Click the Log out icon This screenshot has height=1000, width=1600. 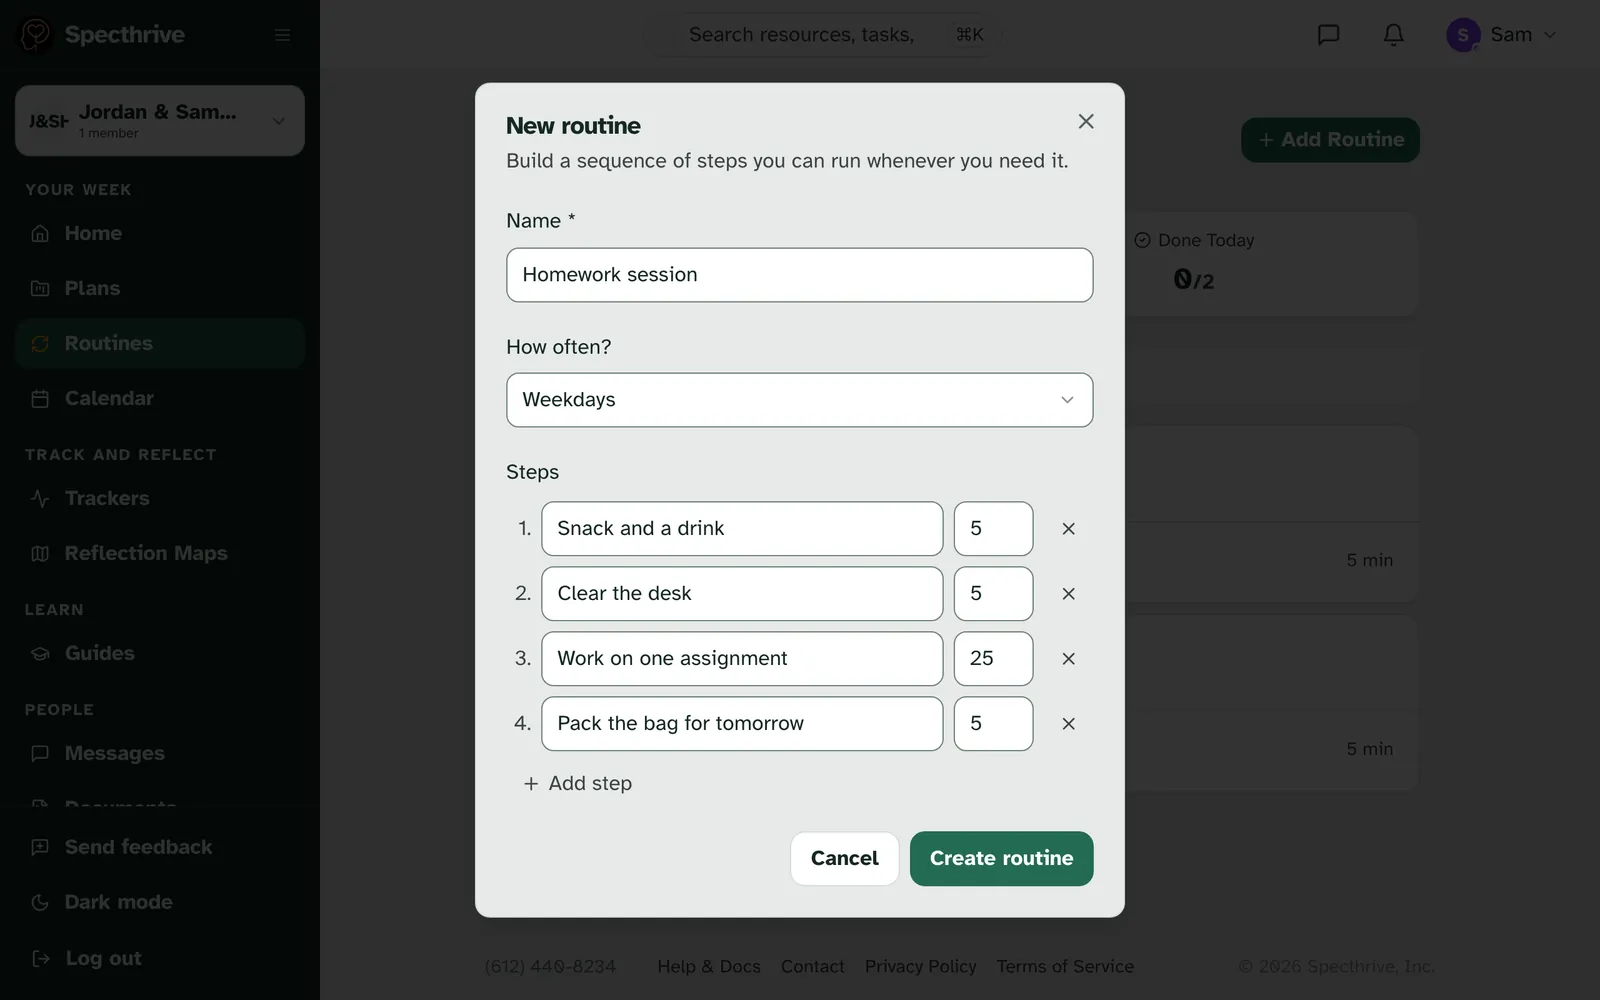coord(40,958)
